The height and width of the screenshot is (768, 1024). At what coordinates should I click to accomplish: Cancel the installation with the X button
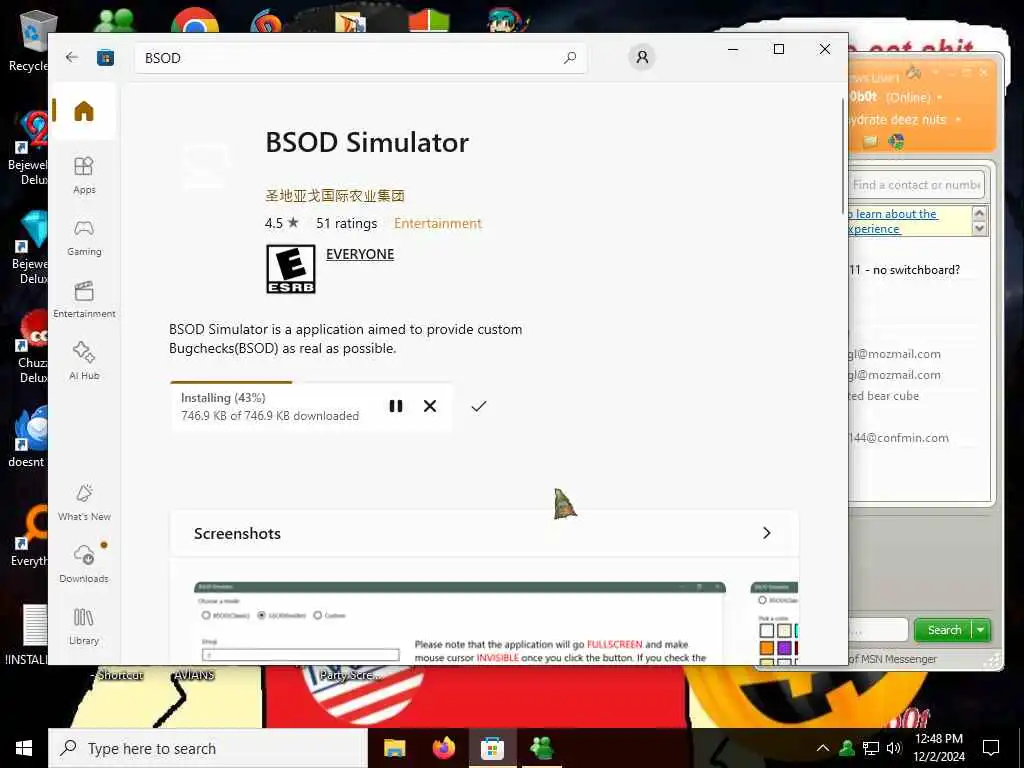(430, 406)
